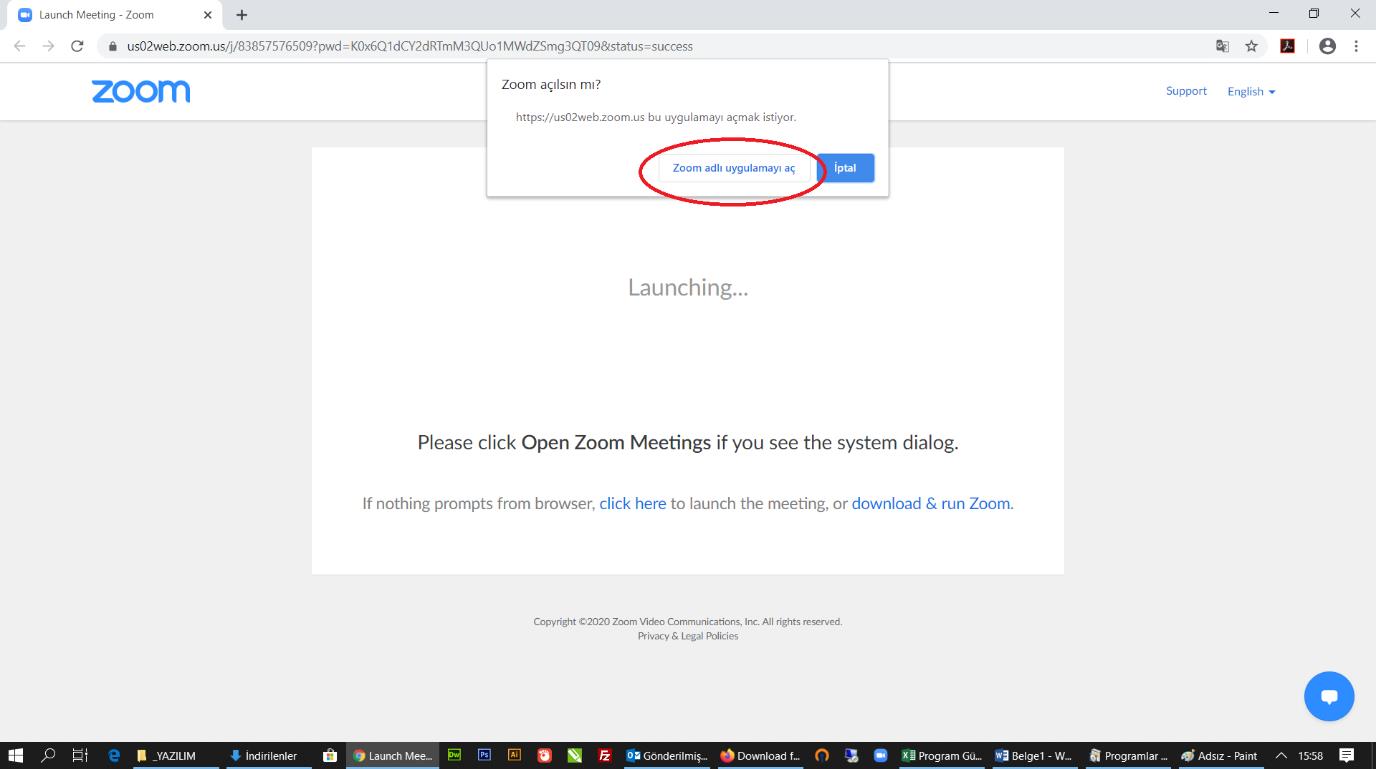Image resolution: width=1376 pixels, height=769 pixels.
Task: Open the Zoom app icon in the taskbar
Action: (881, 756)
